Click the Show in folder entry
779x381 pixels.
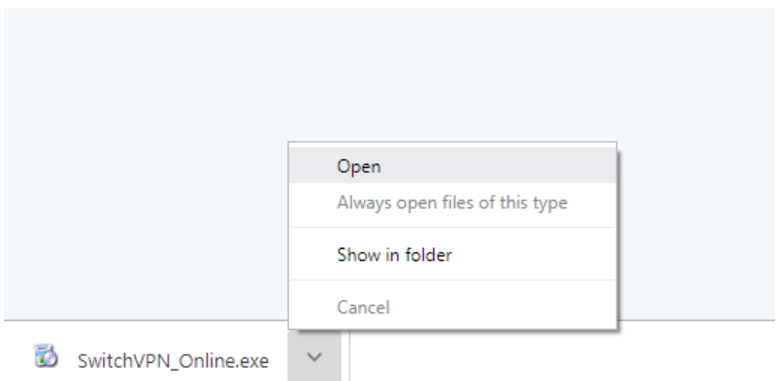(x=453, y=255)
